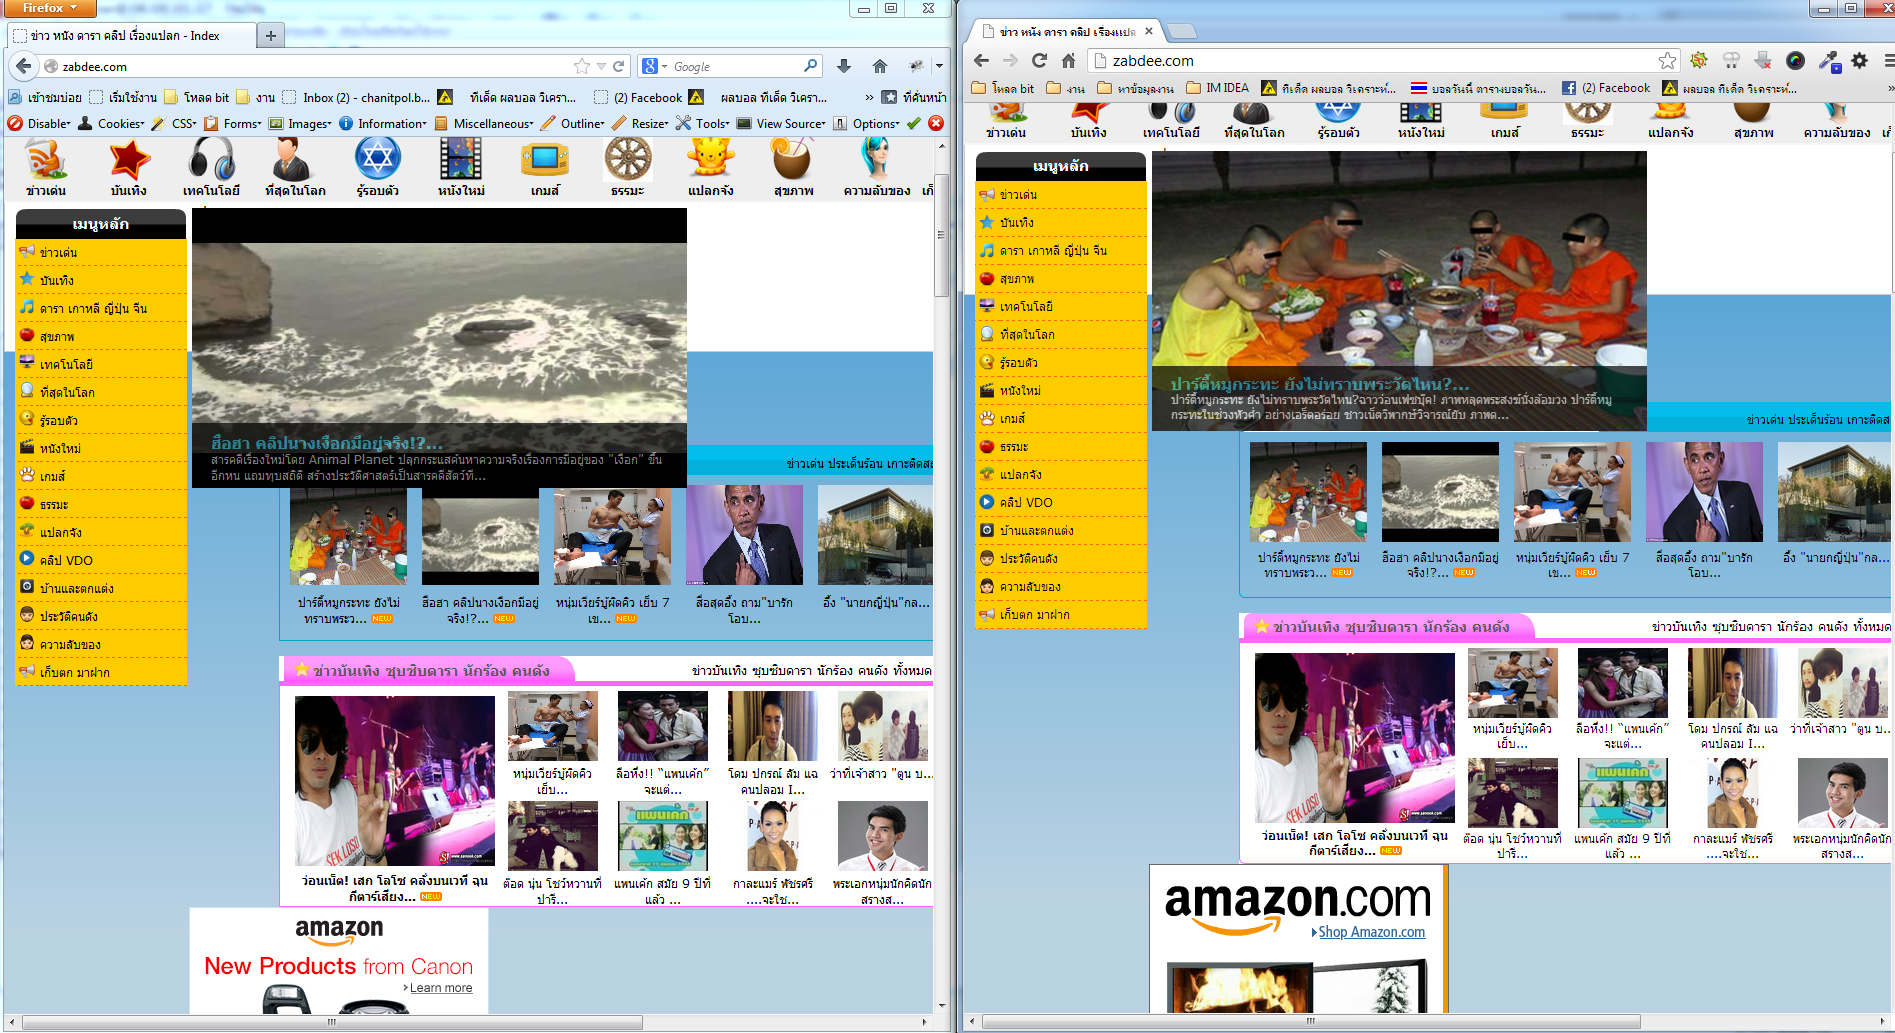Image resolution: width=1895 pixels, height=1033 pixels.
Task: Open the Google search engine dropdown
Action: [654, 66]
